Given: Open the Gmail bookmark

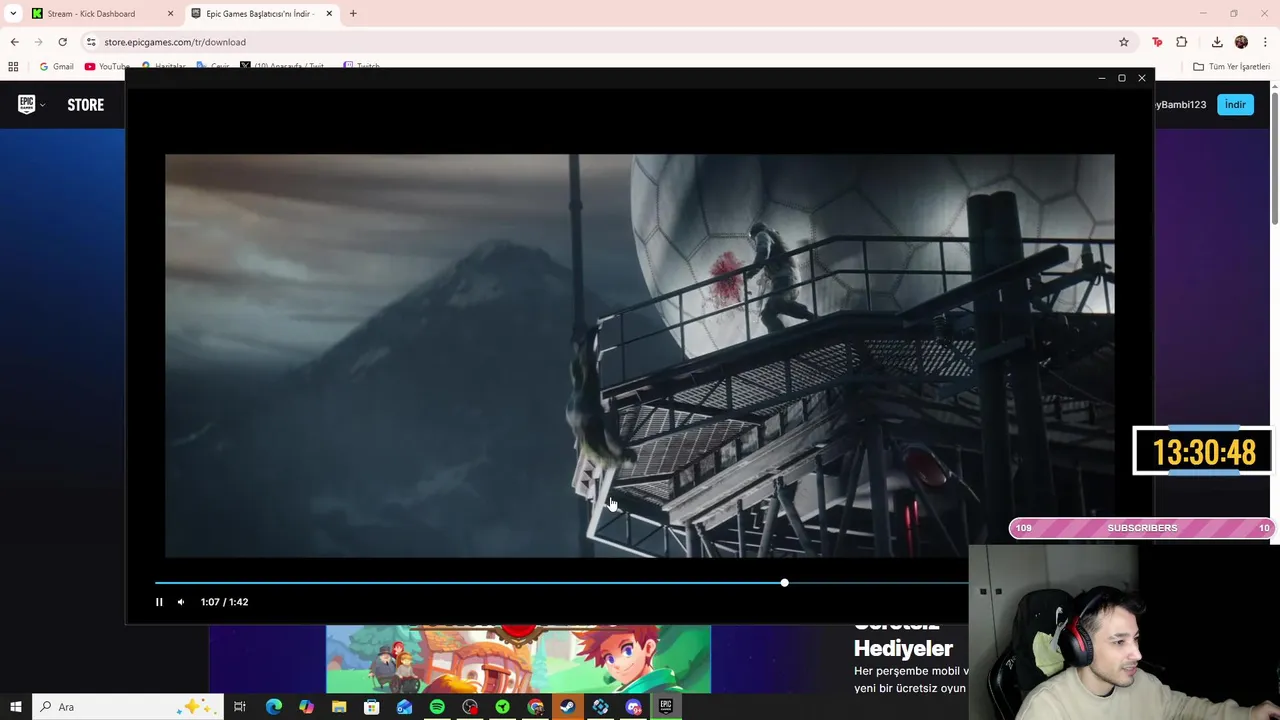Looking at the screenshot, I should pos(56,67).
